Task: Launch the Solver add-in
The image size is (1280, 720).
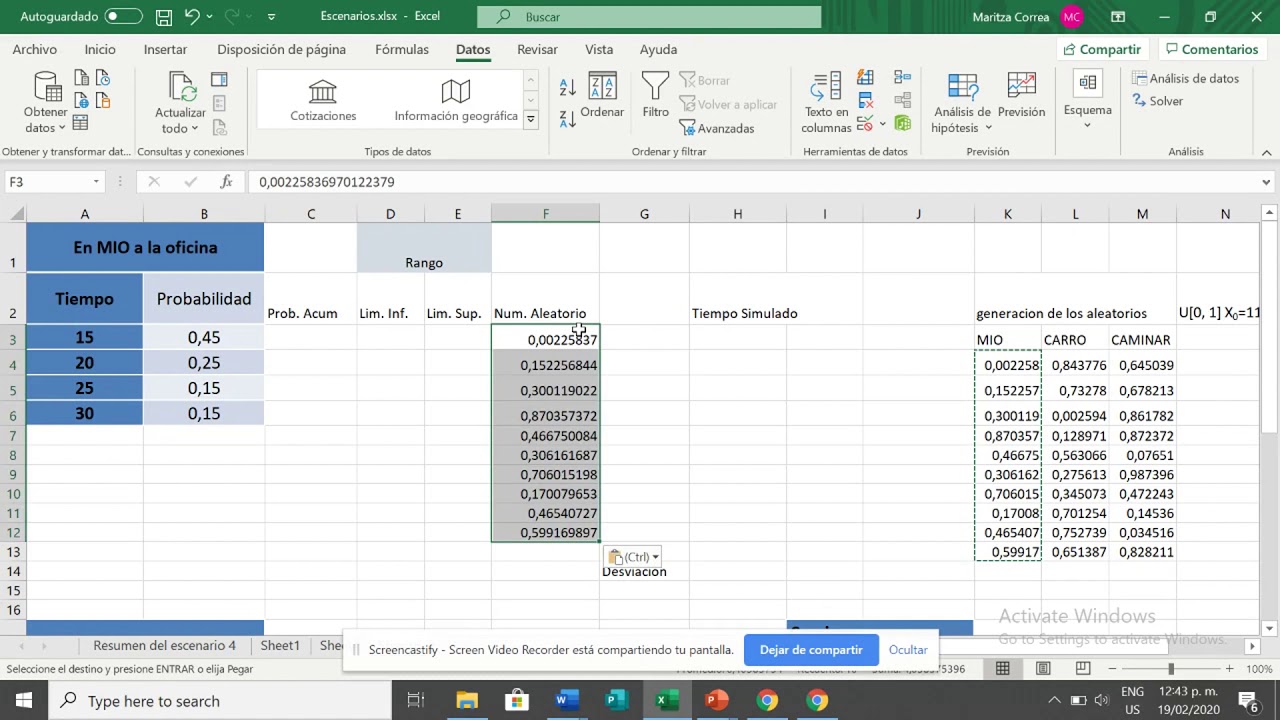Action: 1158,101
